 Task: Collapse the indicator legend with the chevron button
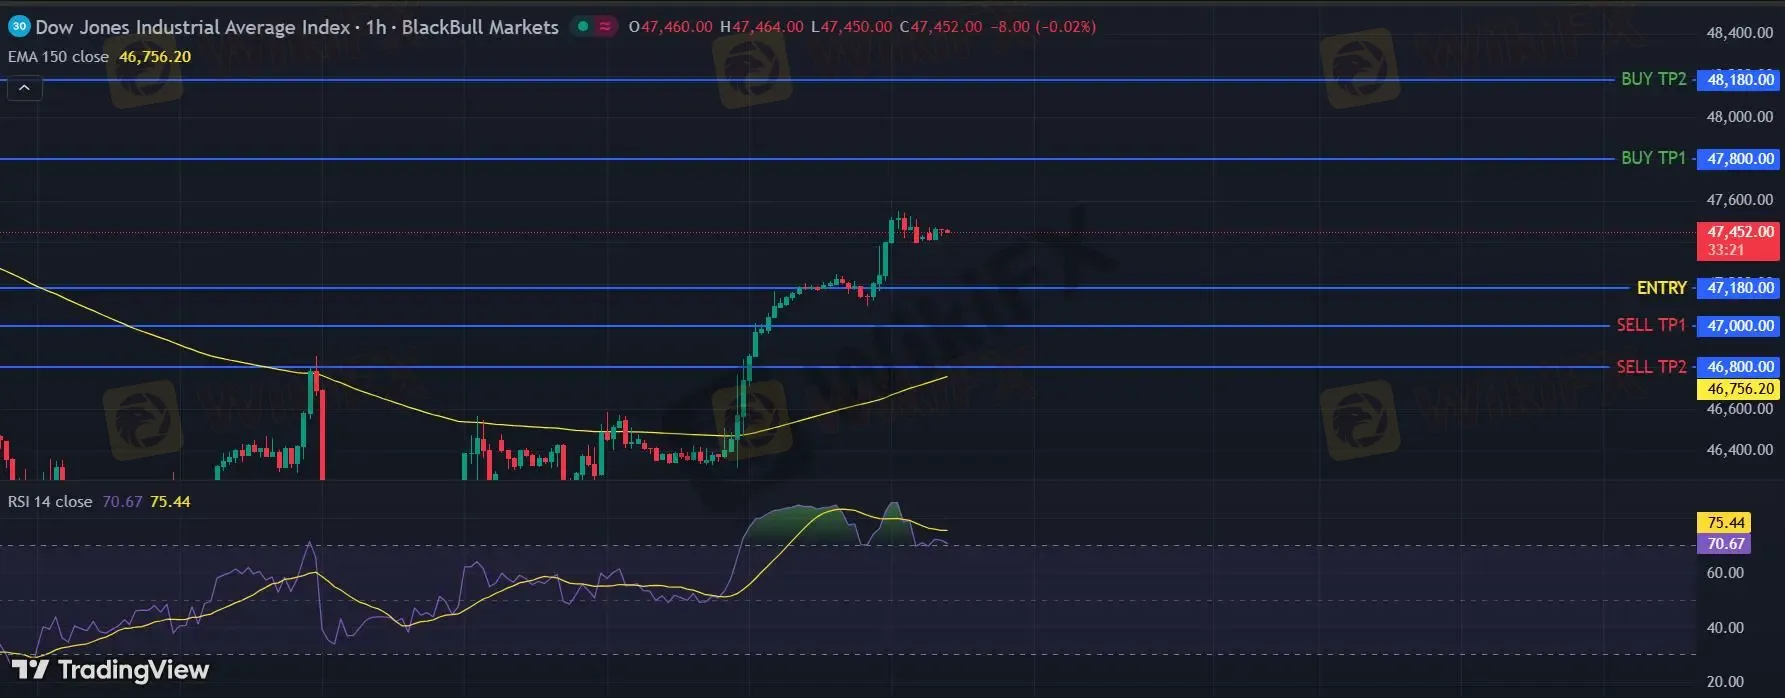tap(24, 88)
